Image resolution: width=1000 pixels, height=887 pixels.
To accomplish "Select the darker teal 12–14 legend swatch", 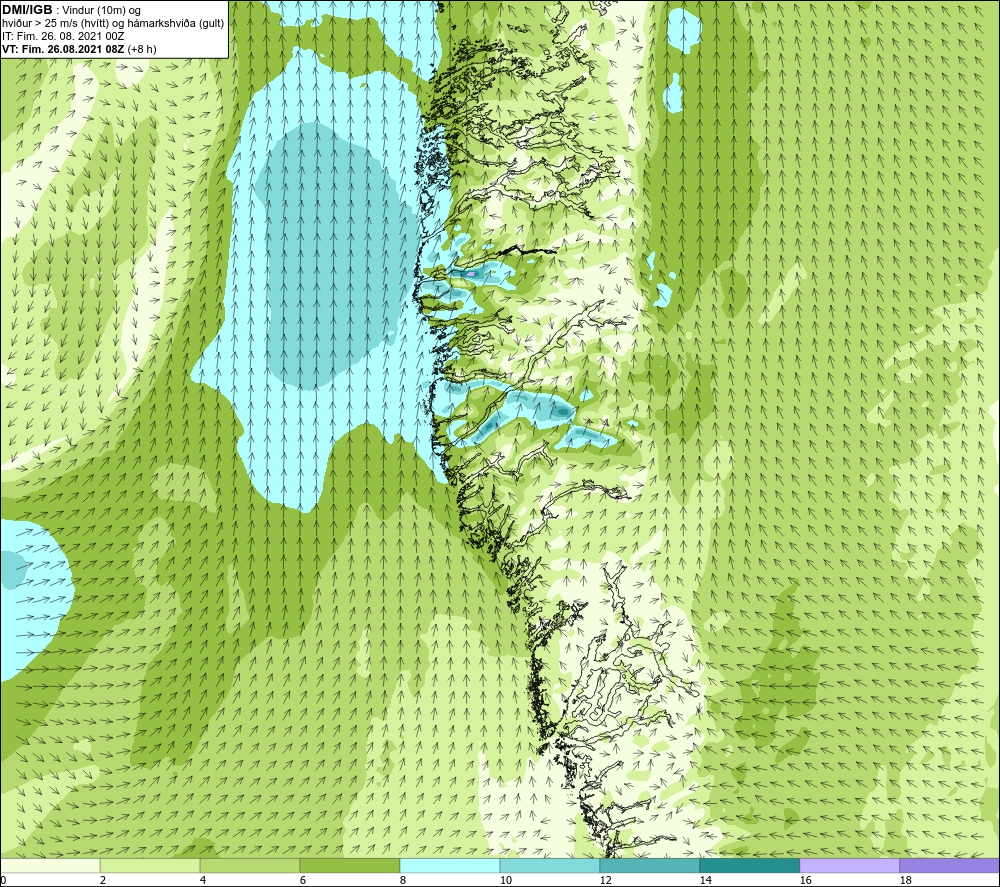I will point(649,865).
